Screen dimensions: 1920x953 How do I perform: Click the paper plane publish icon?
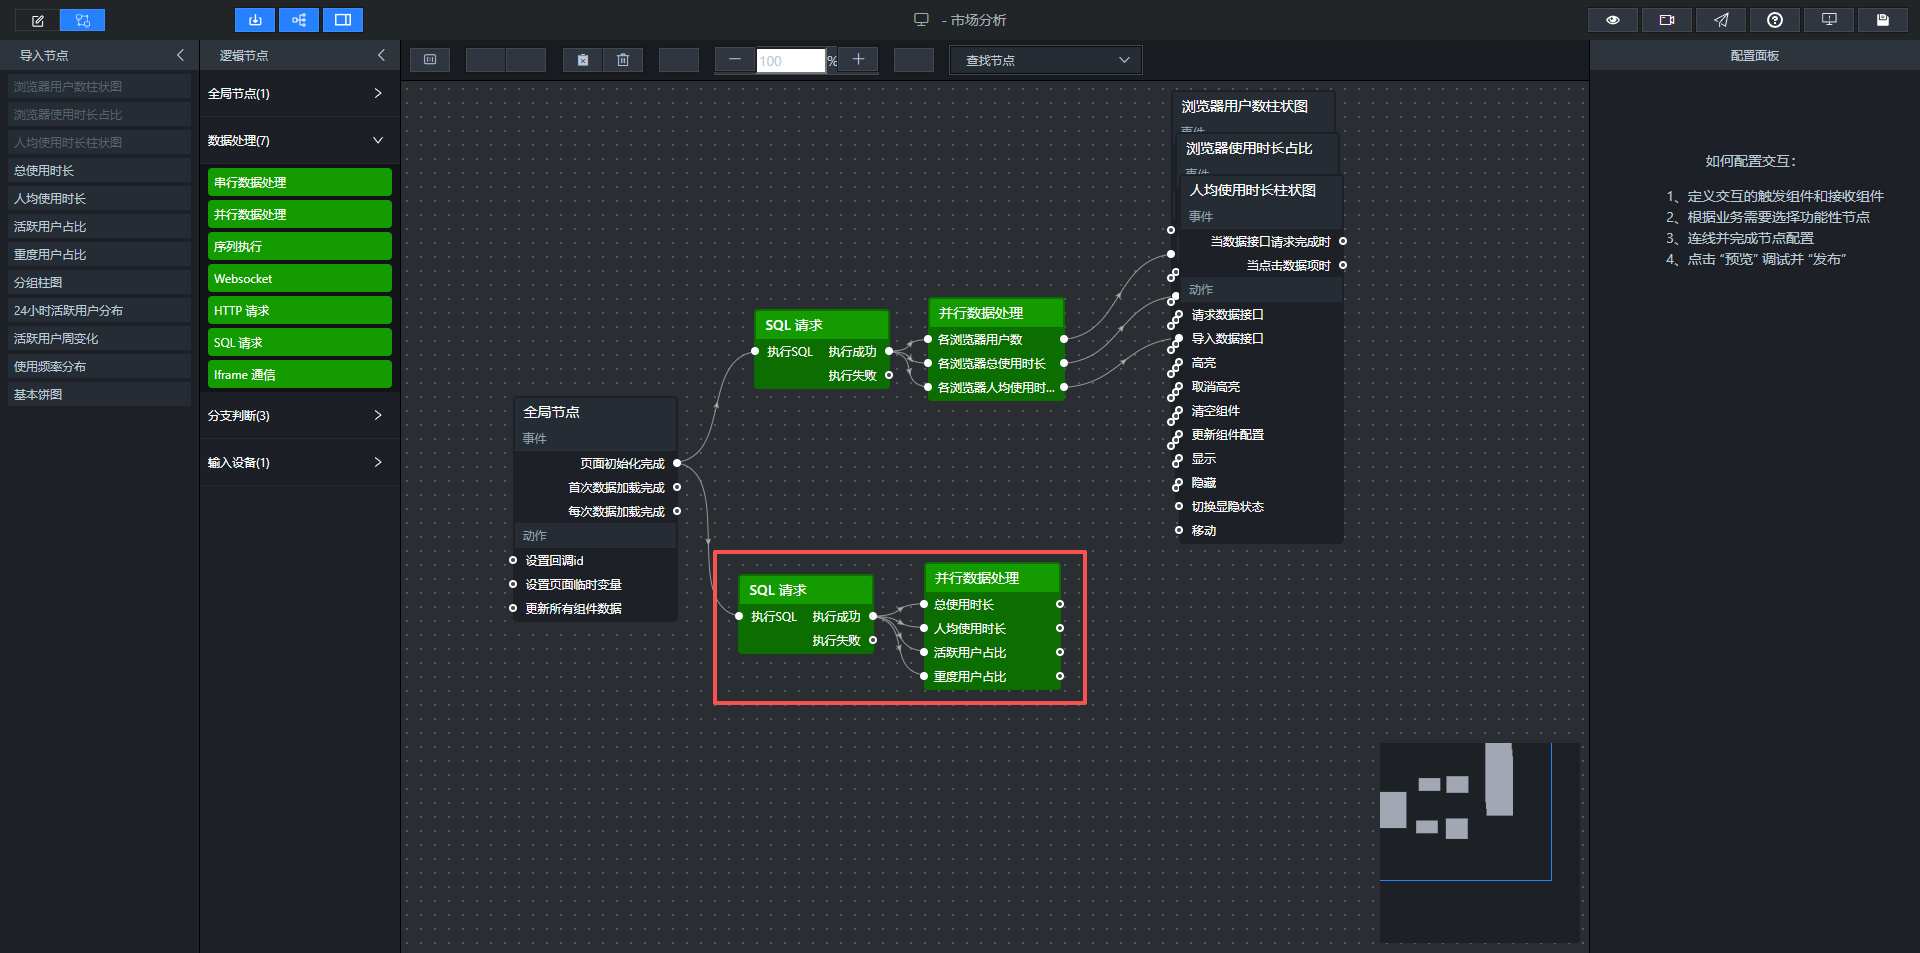pos(1721,20)
